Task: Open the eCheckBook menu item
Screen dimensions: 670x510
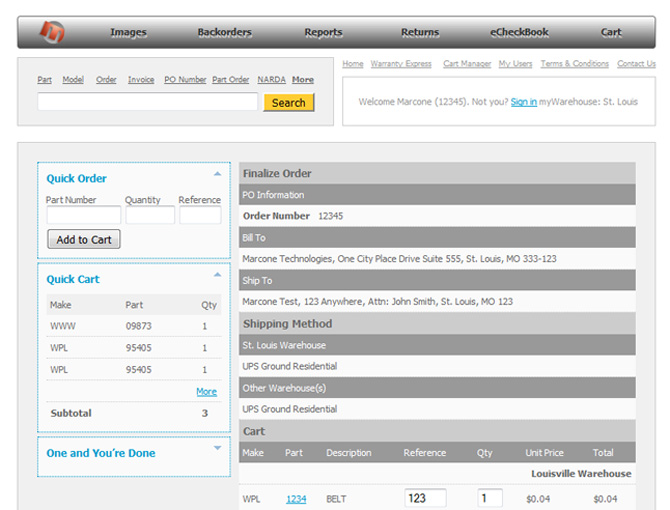Action: click(x=519, y=32)
